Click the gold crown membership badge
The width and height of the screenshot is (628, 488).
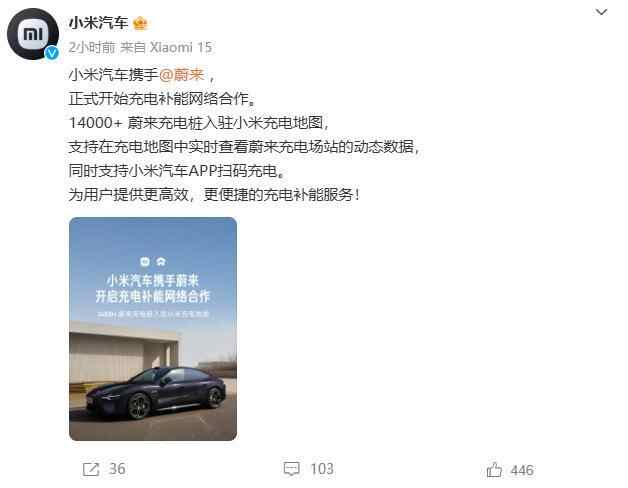click(x=140, y=23)
